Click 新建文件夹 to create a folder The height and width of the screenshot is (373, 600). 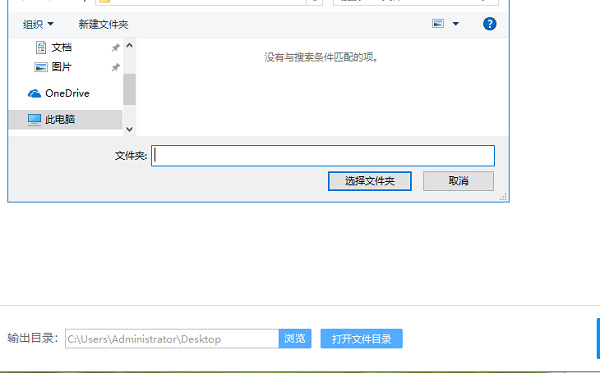(103, 24)
